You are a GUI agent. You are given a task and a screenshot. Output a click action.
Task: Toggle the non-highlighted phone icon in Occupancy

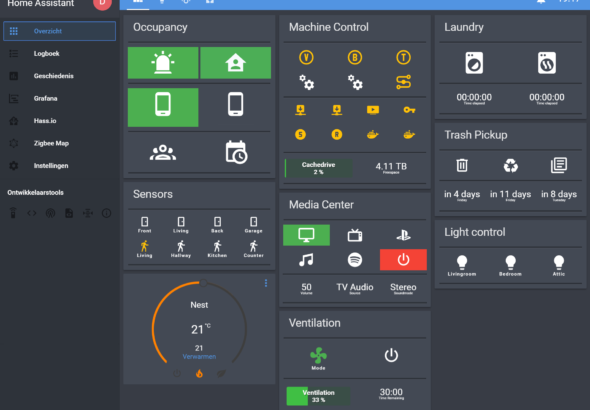point(236,104)
